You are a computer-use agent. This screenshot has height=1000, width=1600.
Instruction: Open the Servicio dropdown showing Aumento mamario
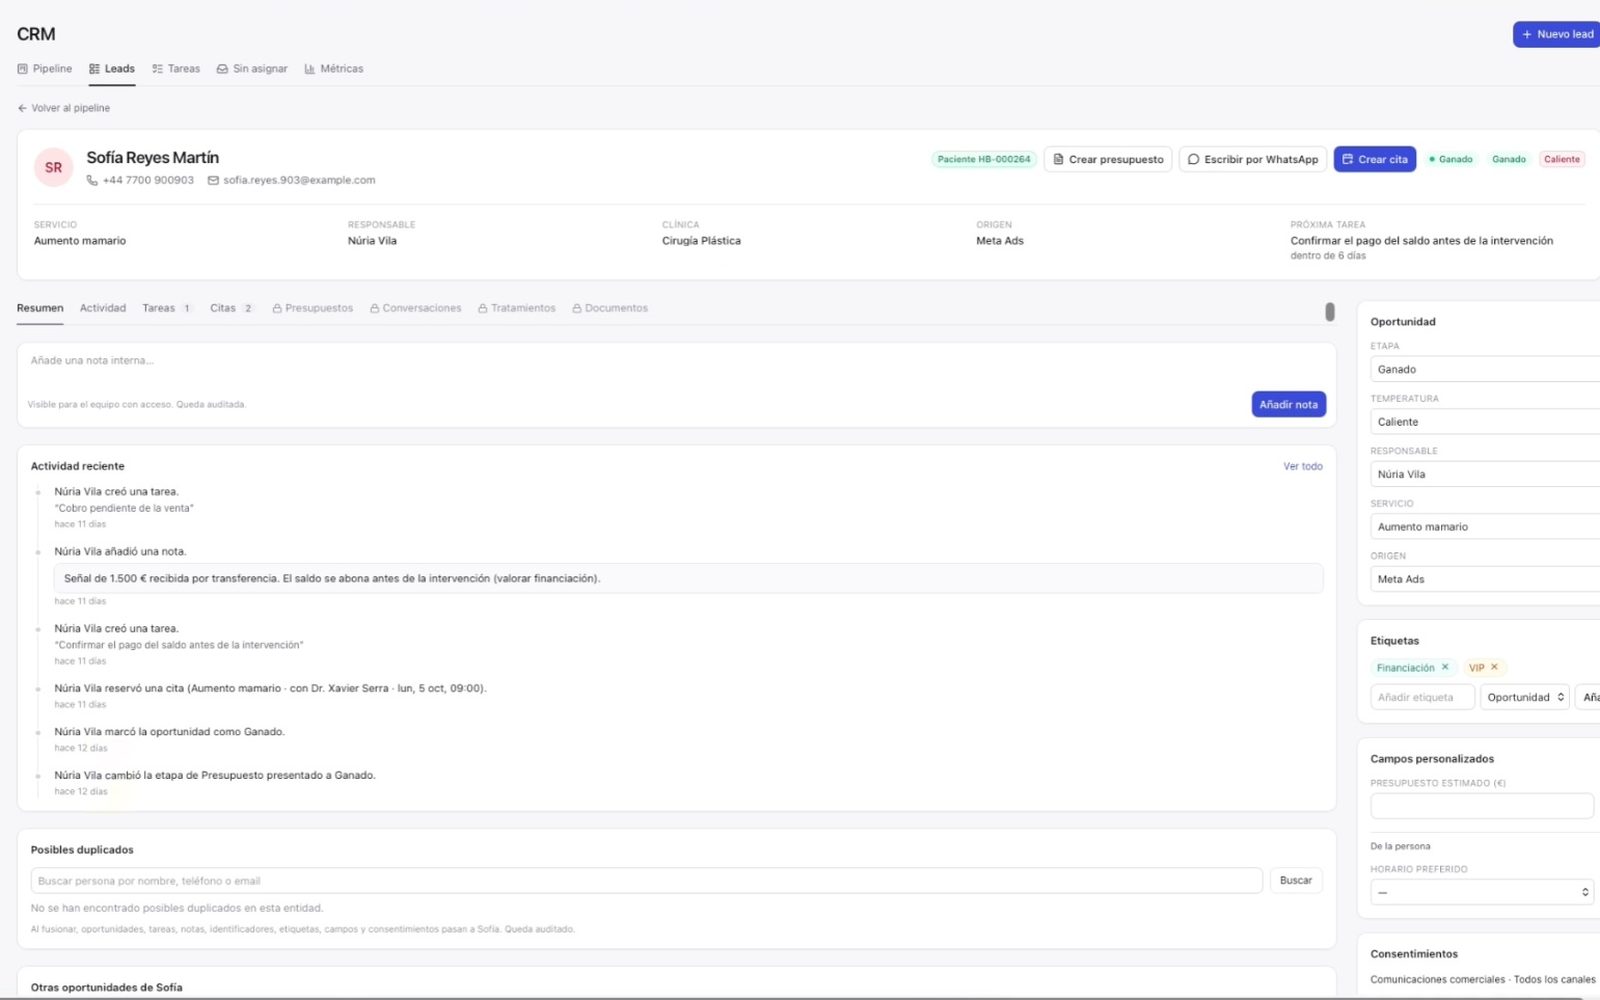1485,527
